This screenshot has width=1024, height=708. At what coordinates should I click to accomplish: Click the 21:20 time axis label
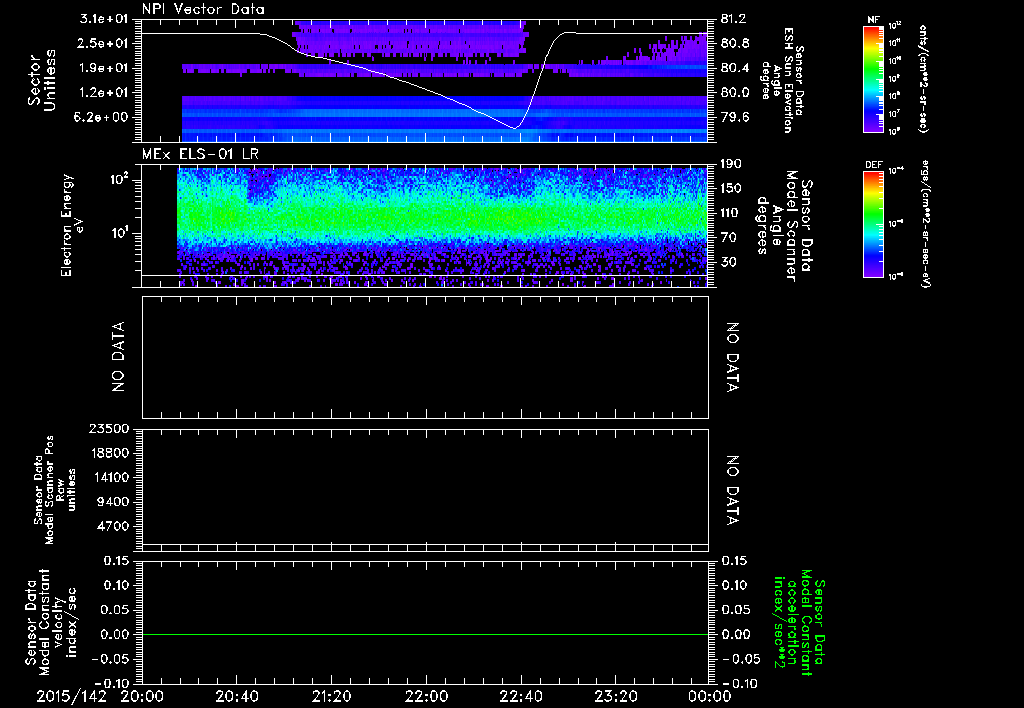(332, 695)
